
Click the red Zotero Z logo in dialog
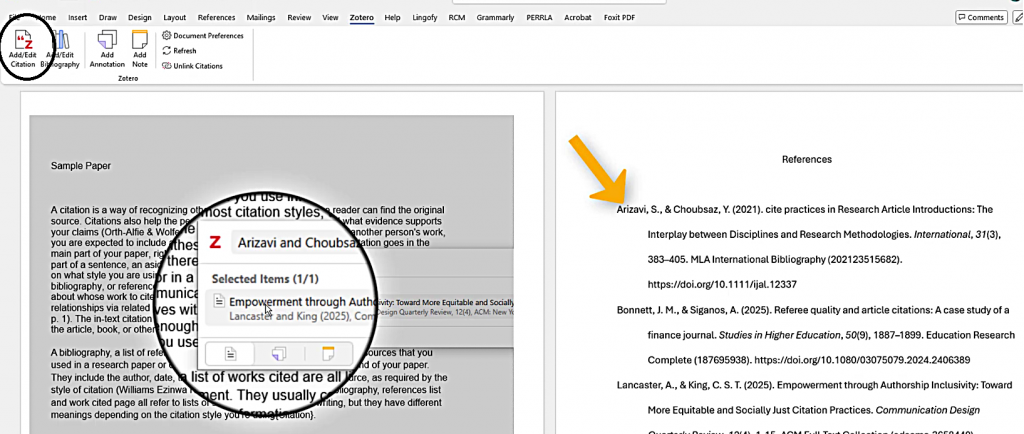click(x=215, y=242)
